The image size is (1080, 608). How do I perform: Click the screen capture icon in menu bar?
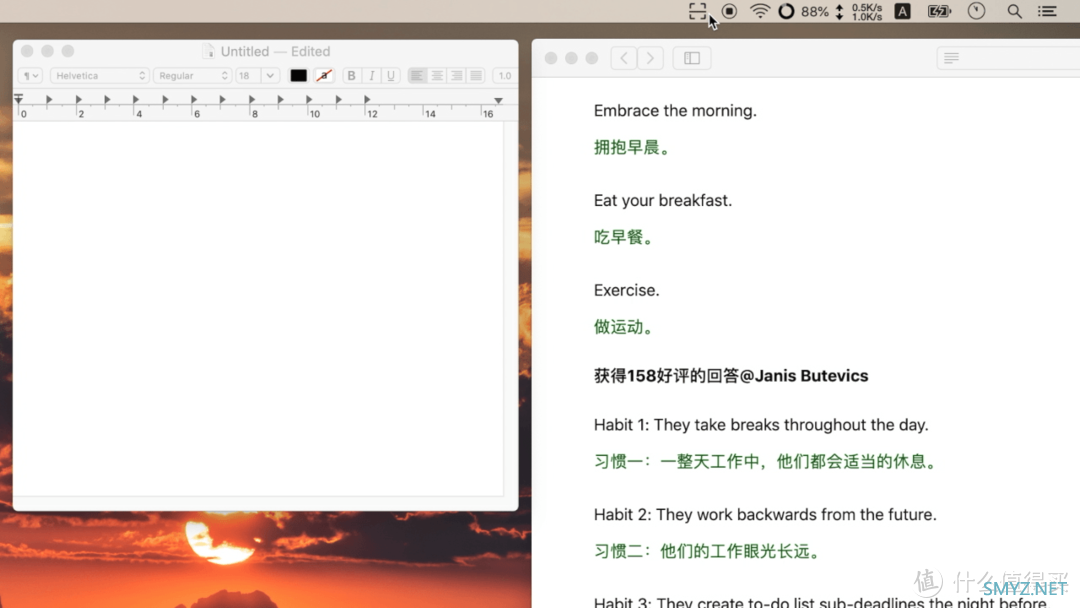697,11
